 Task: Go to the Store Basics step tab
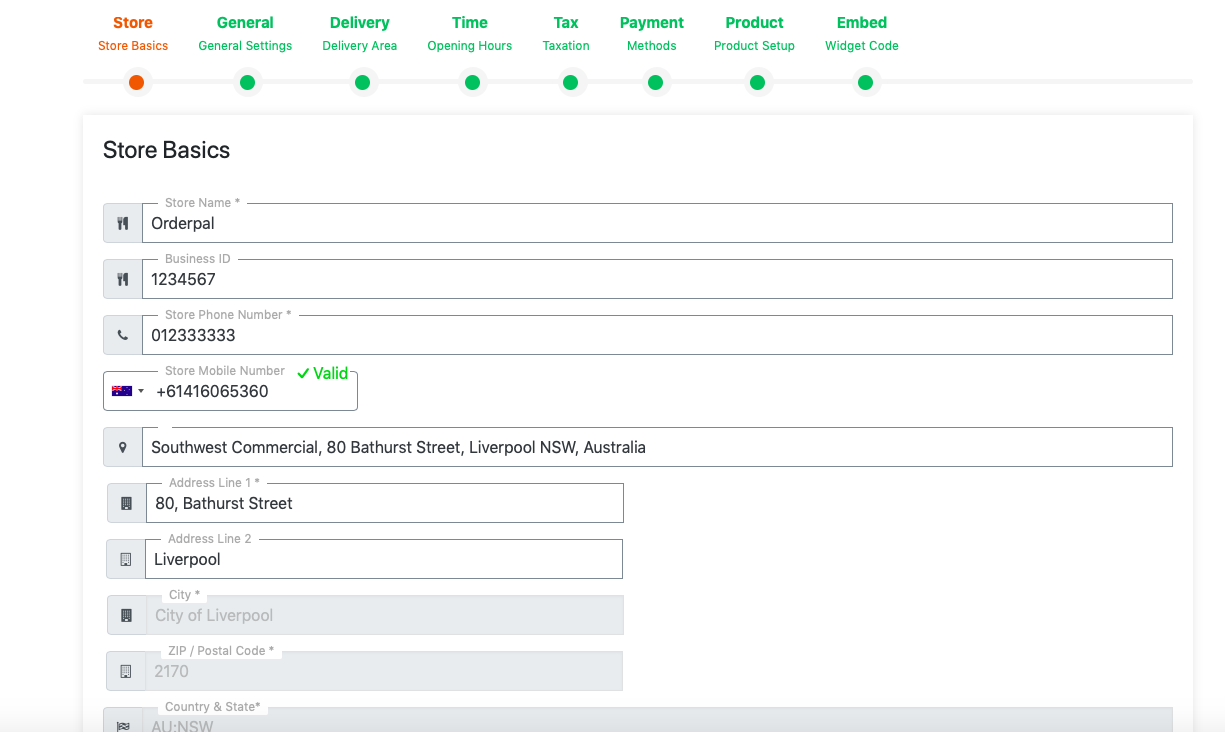[133, 33]
